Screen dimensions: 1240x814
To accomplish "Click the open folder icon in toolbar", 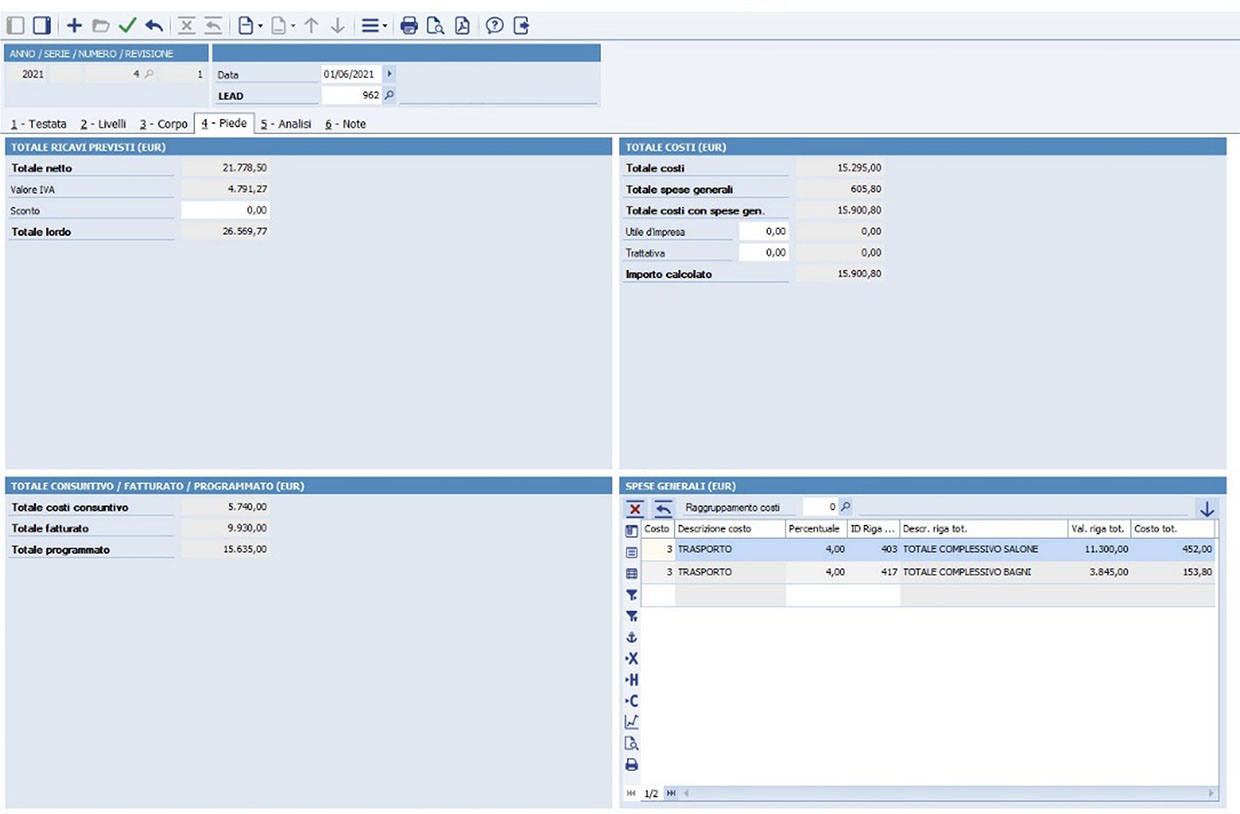I will pyautogui.click(x=100, y=26).
